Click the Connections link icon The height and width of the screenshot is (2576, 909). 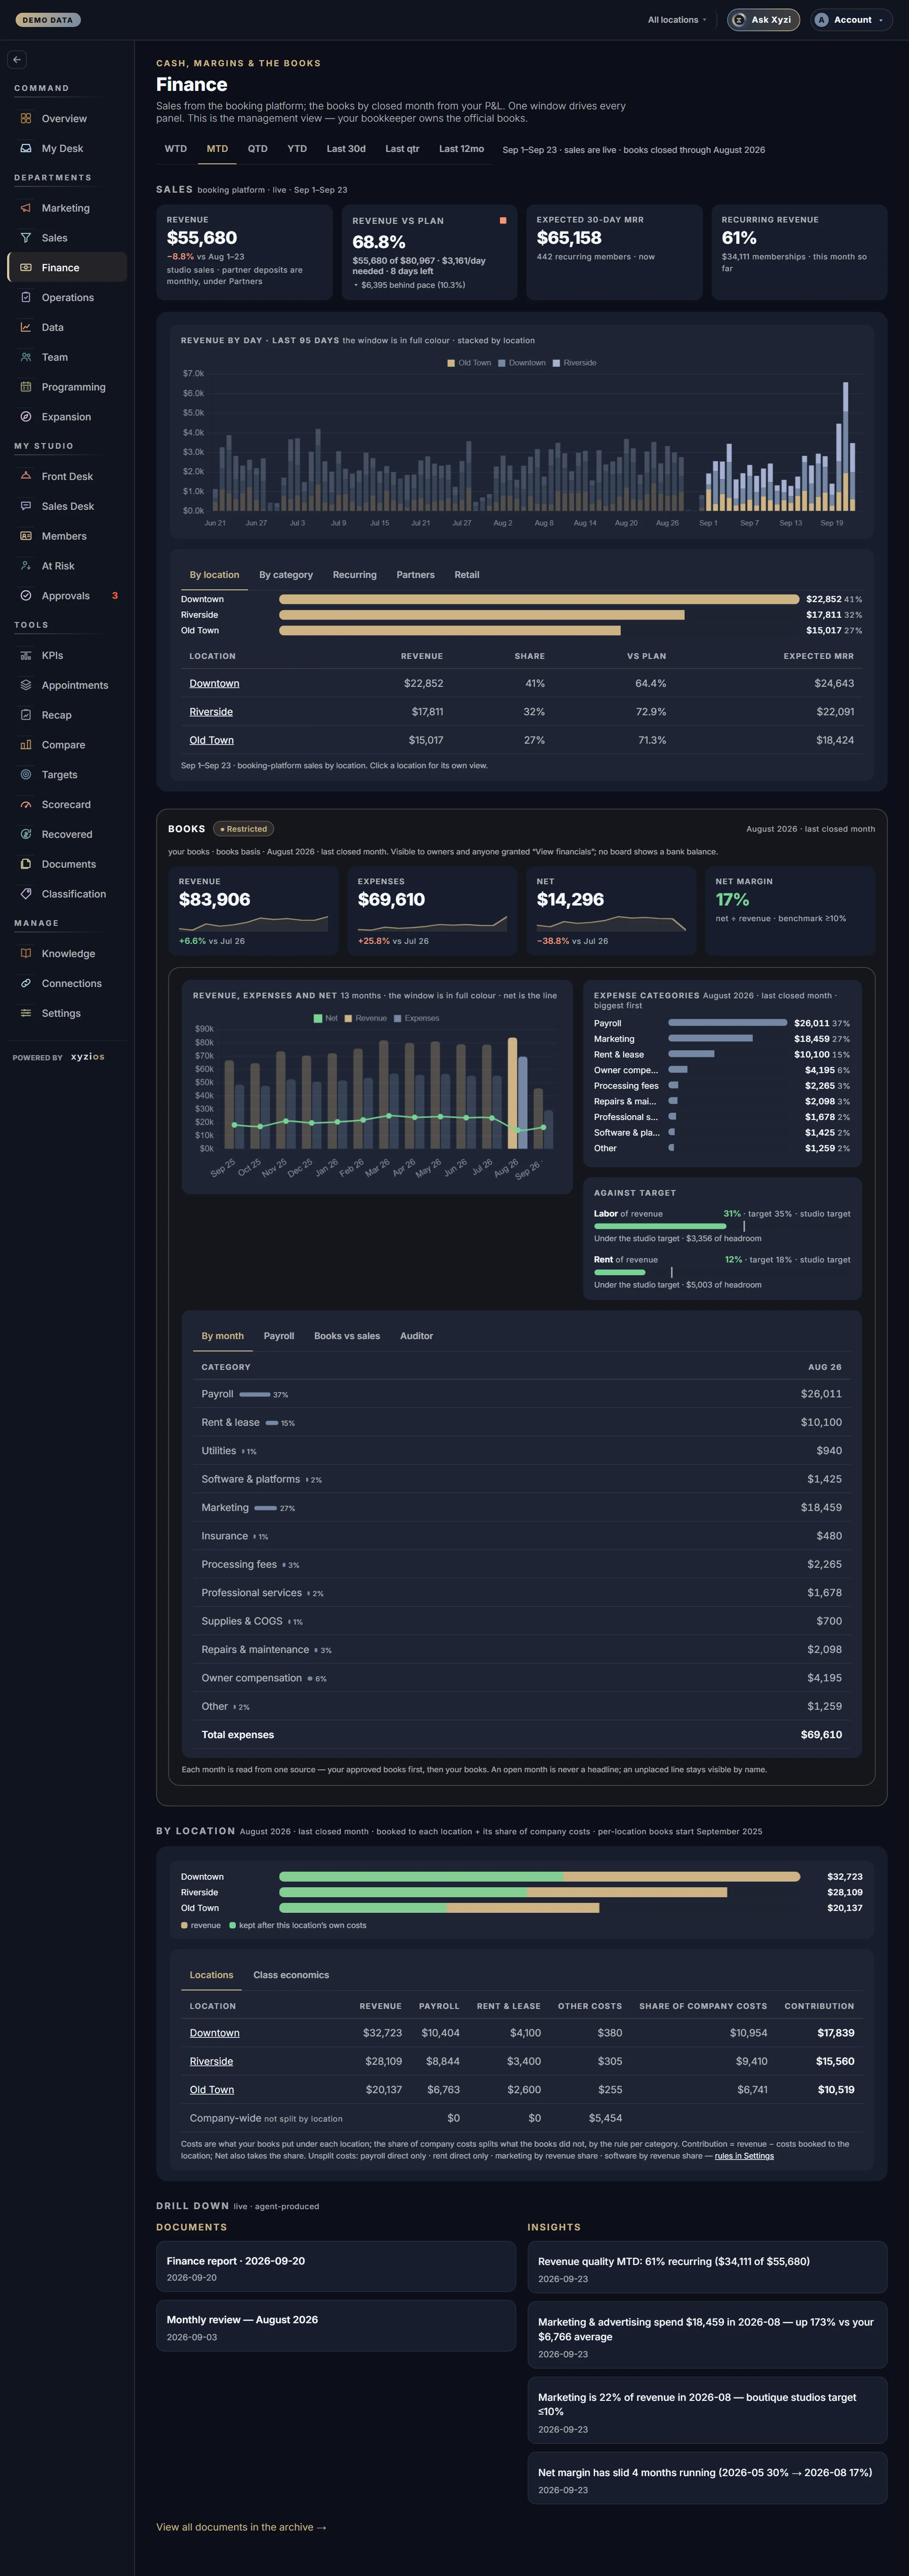pos(26,983)
